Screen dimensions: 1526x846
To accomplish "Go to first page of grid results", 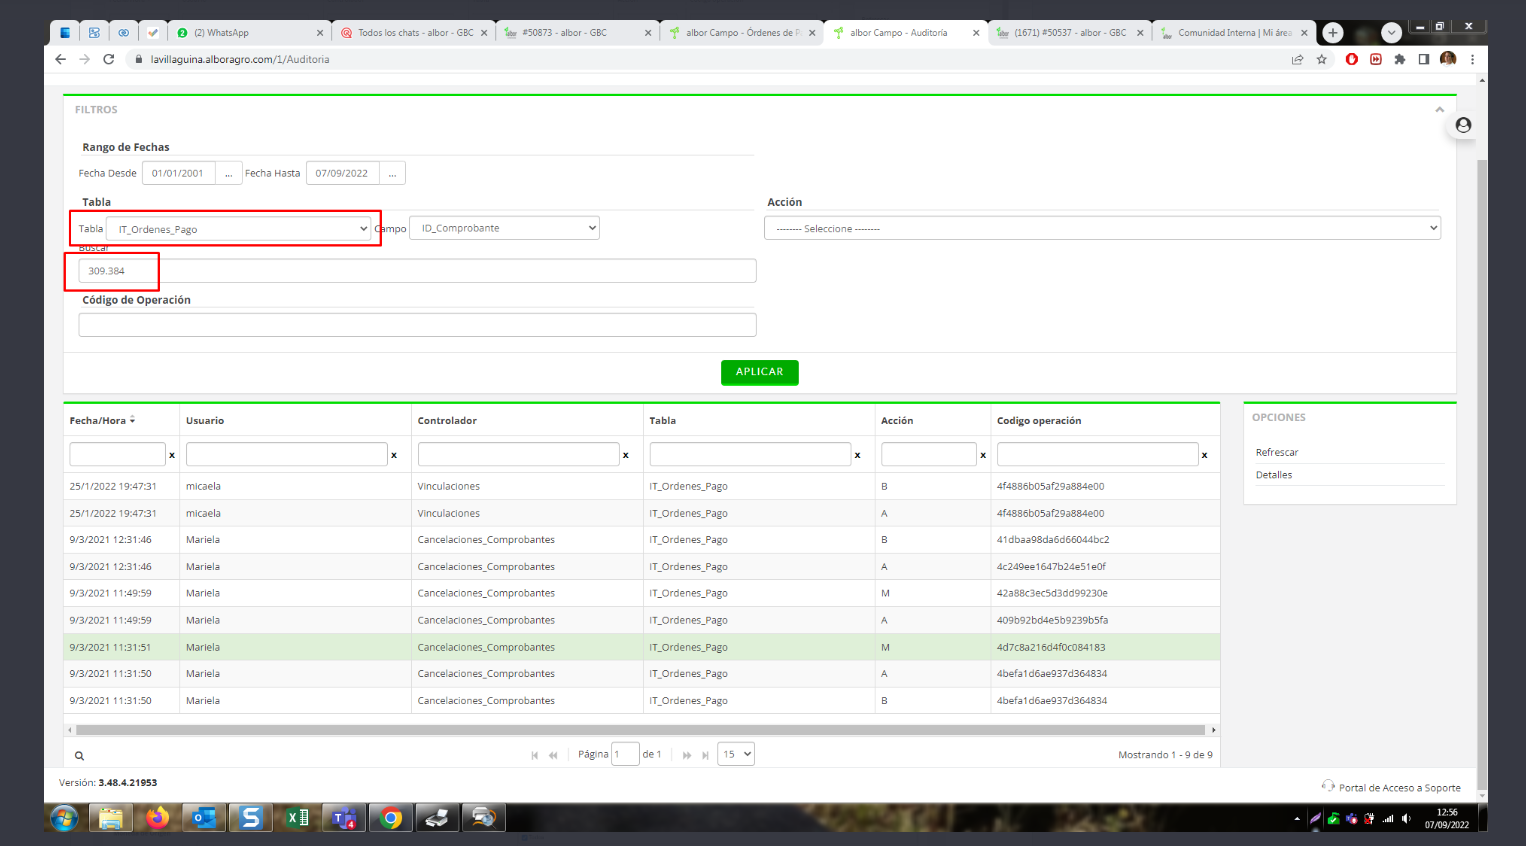I will [x=535, y=755].
